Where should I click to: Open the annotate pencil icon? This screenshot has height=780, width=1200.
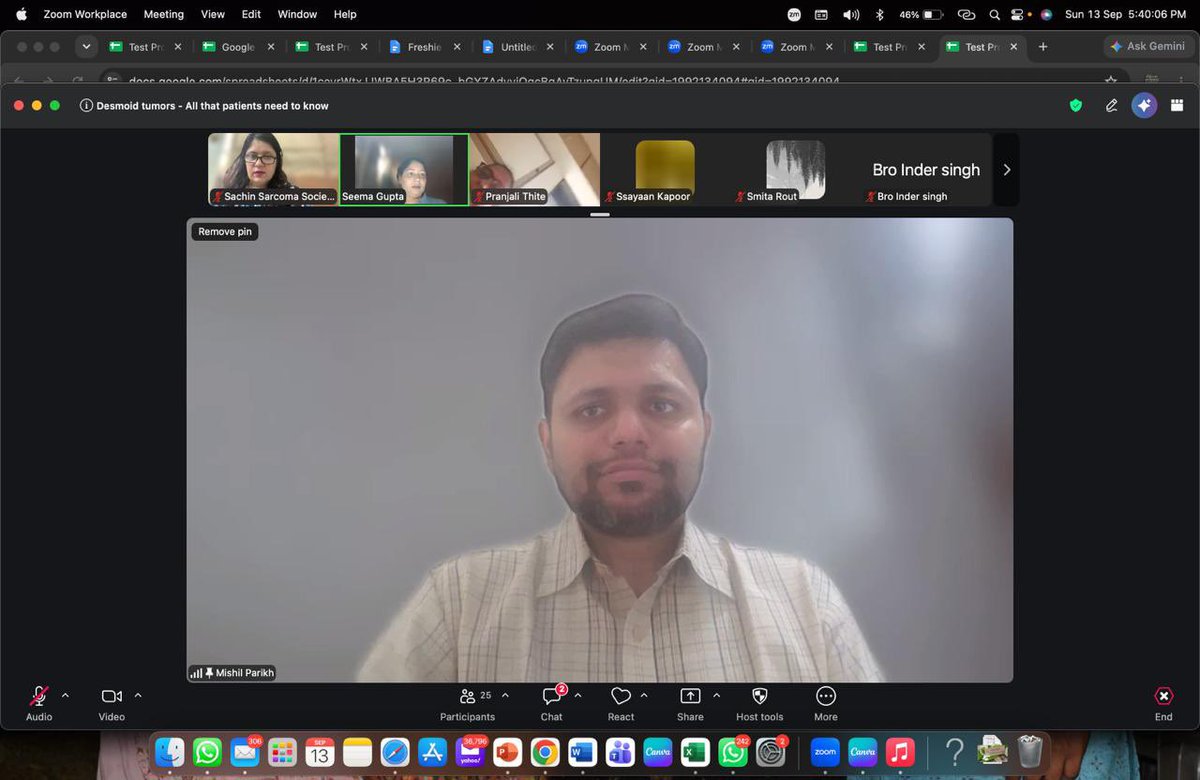1111,105
